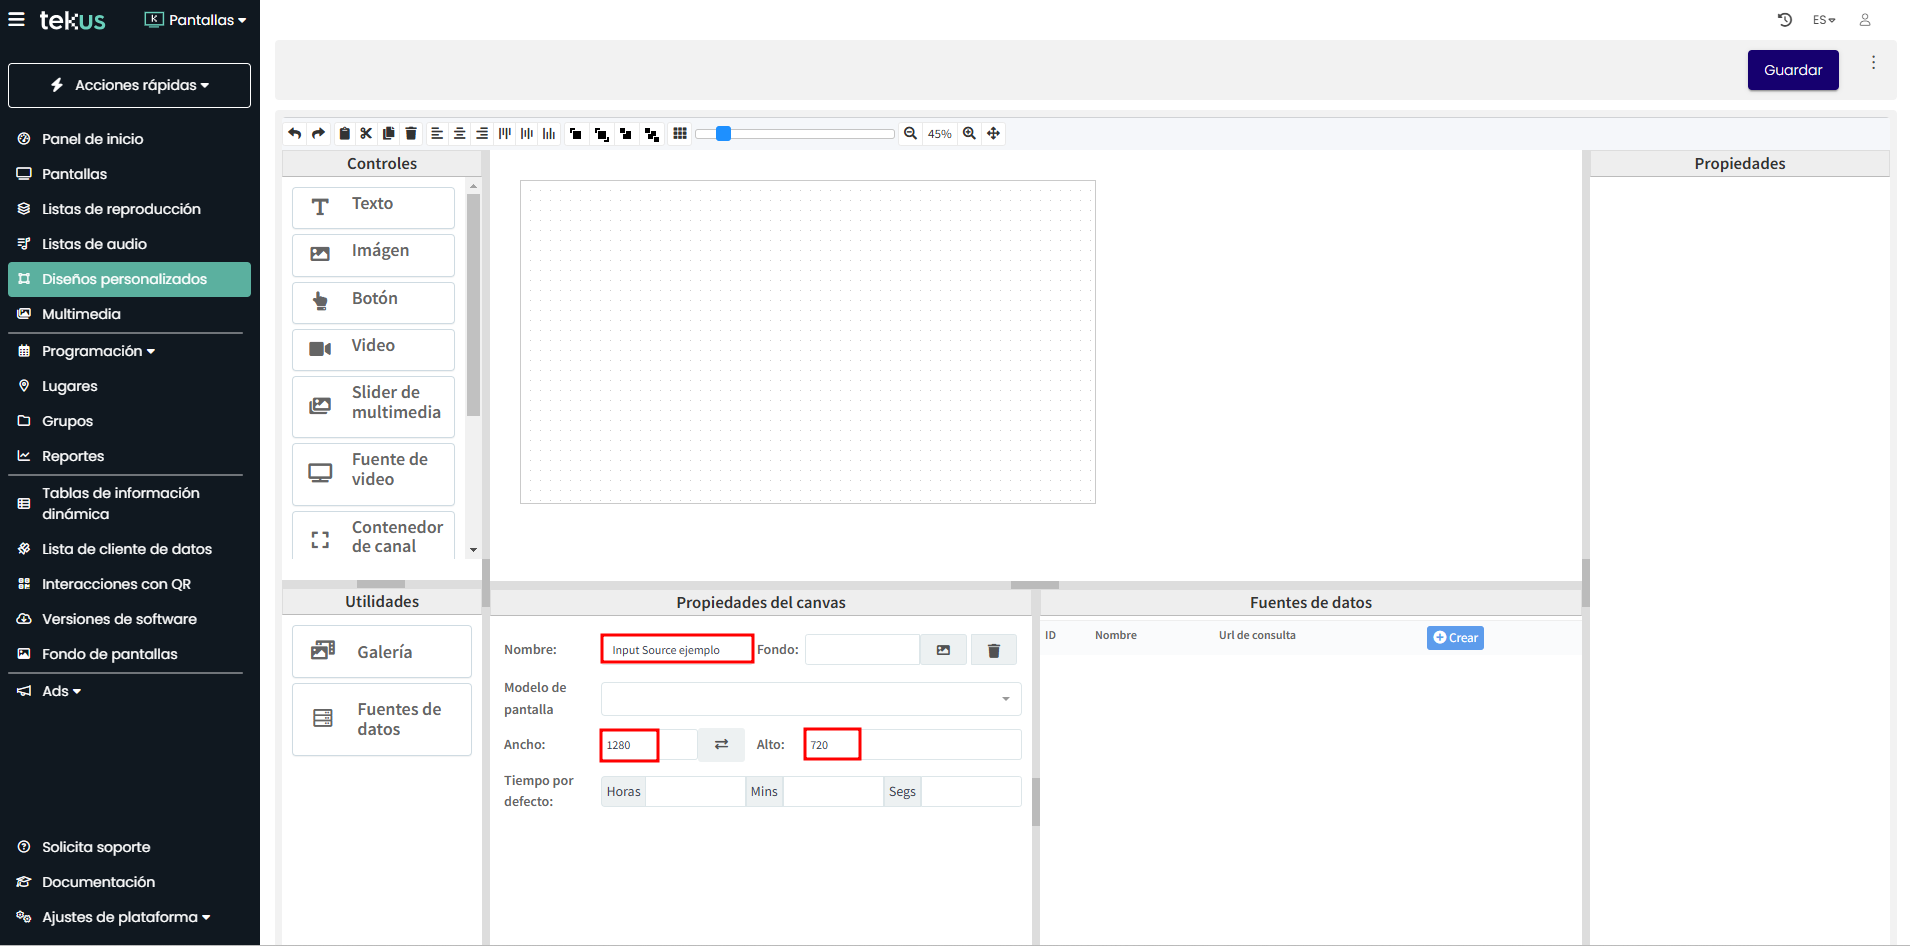Open Multimedia in the sidebar
The image size is (1910, 946).
point(81,314)
